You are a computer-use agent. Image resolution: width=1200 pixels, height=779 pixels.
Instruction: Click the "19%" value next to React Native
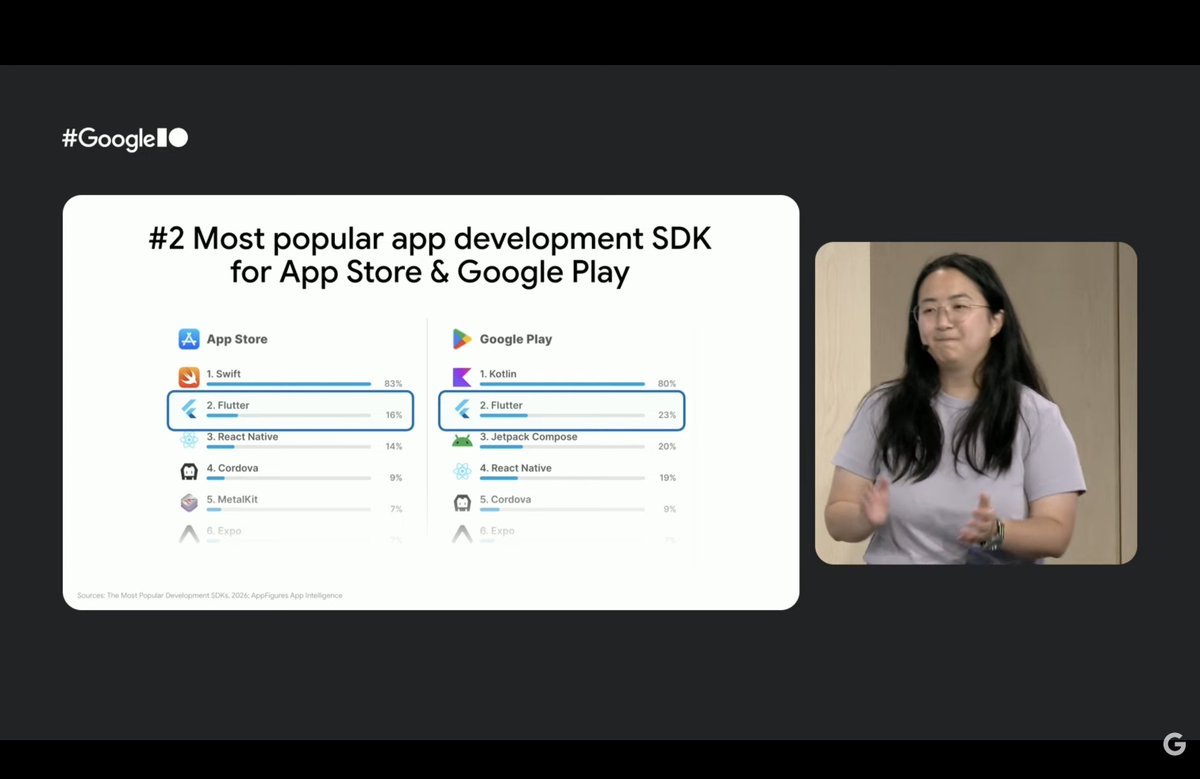[667, 478]
